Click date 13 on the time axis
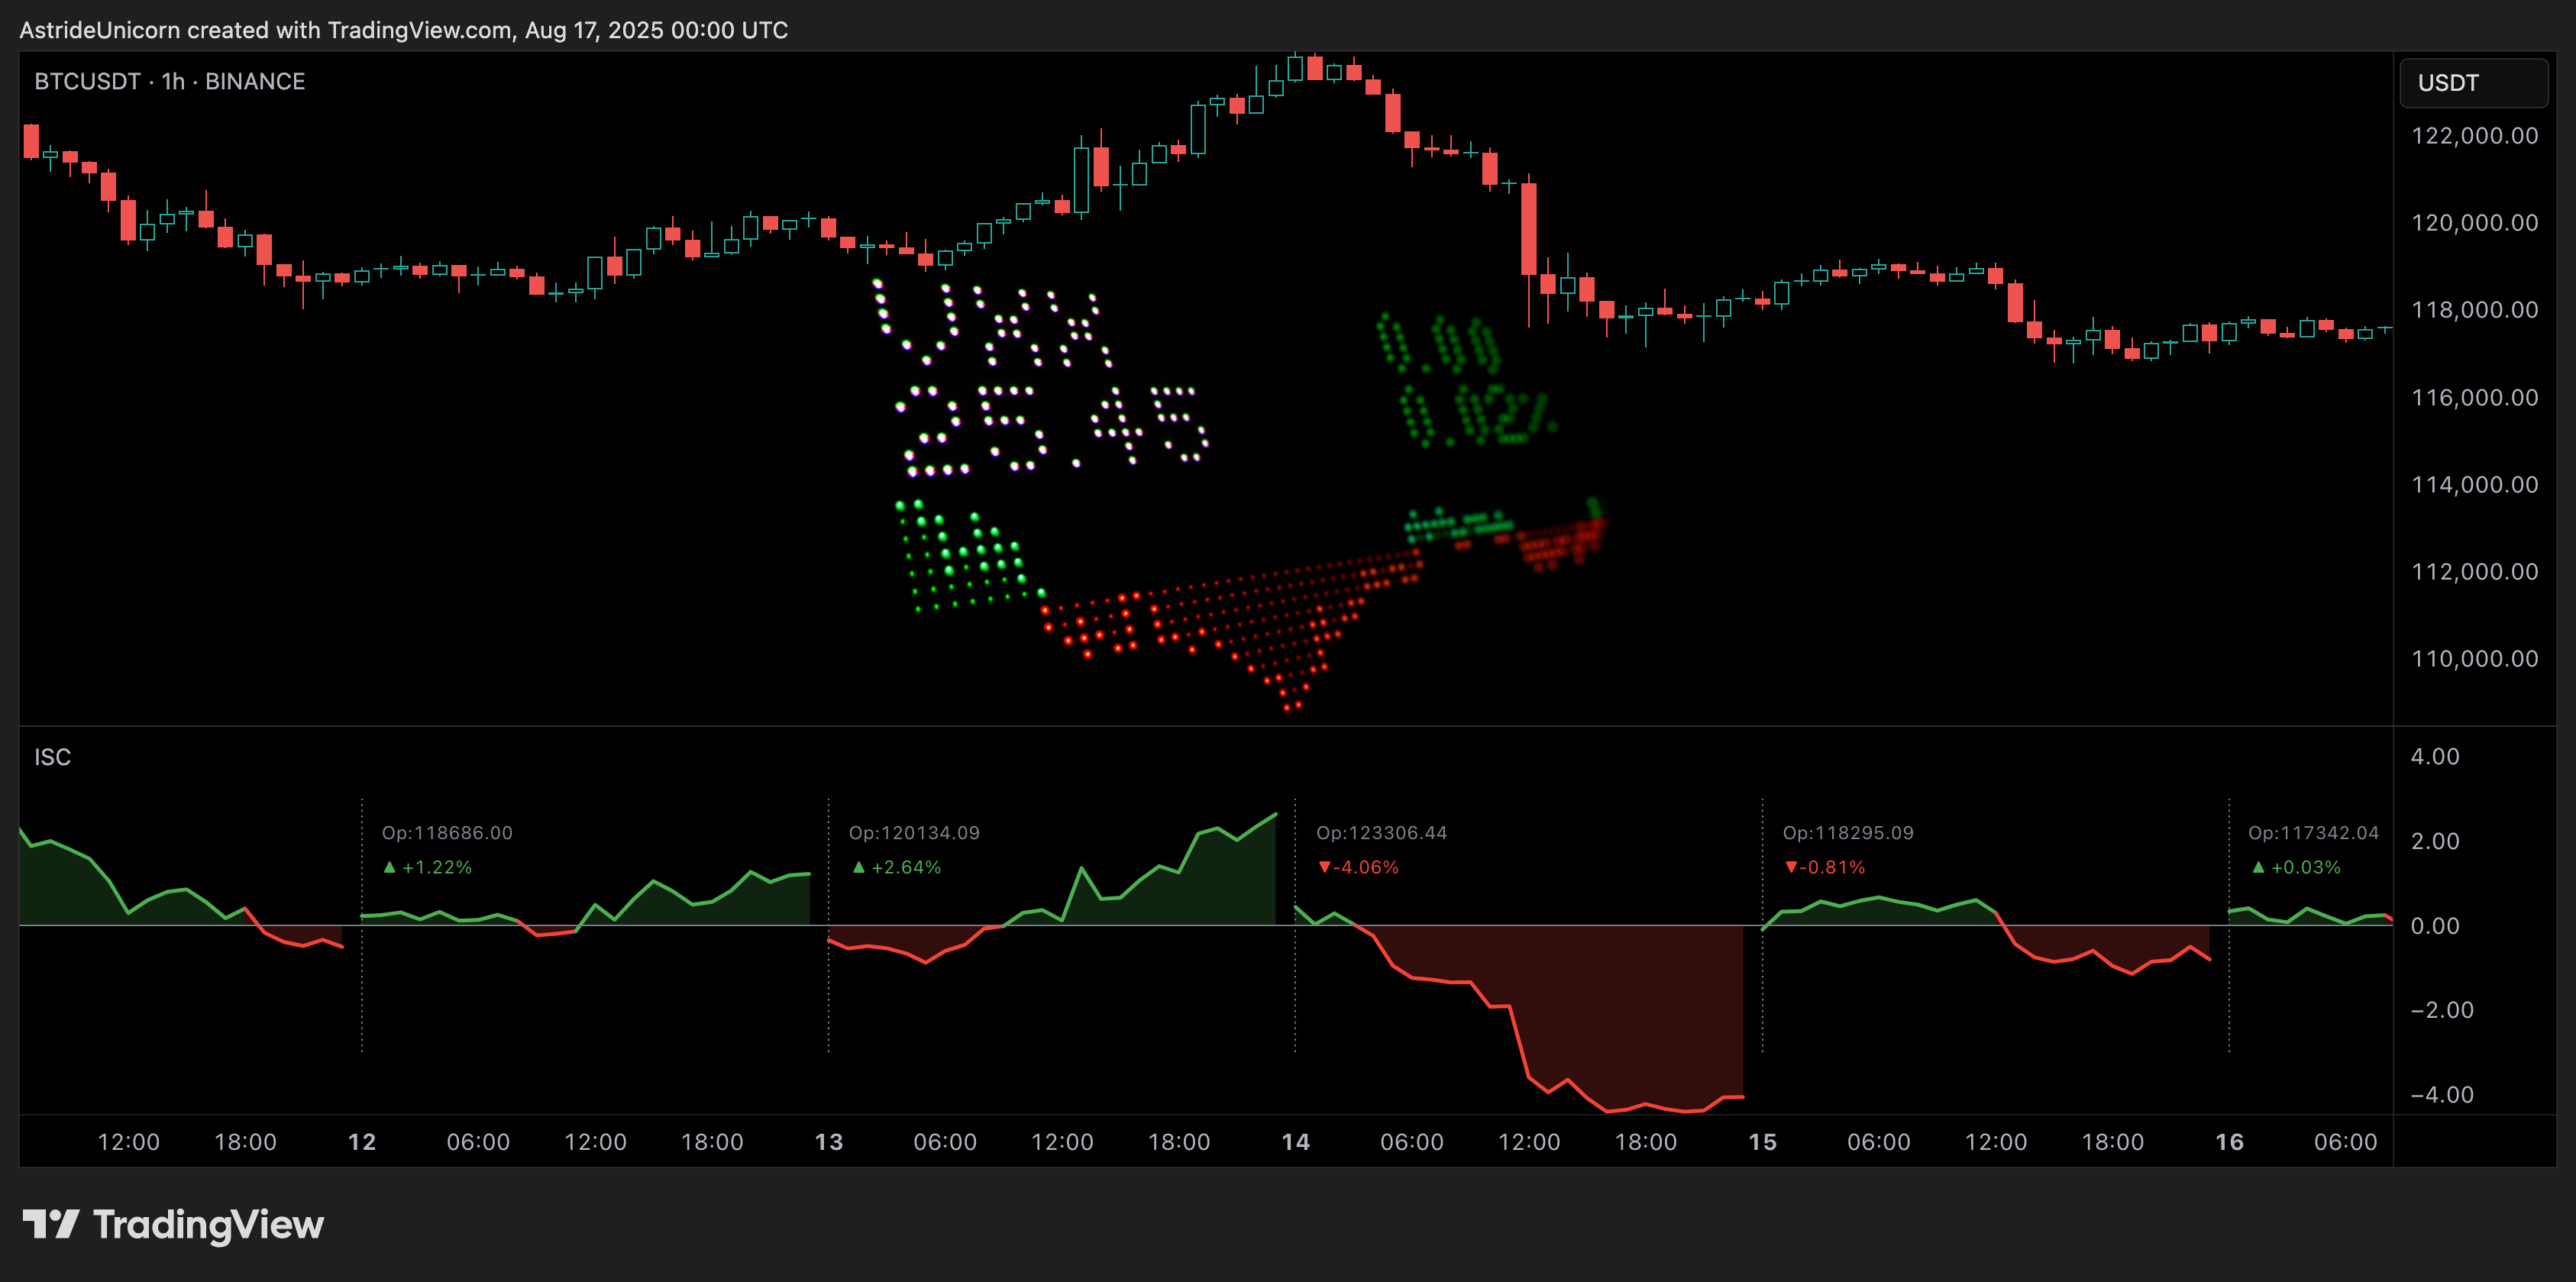 point(829,1142)
